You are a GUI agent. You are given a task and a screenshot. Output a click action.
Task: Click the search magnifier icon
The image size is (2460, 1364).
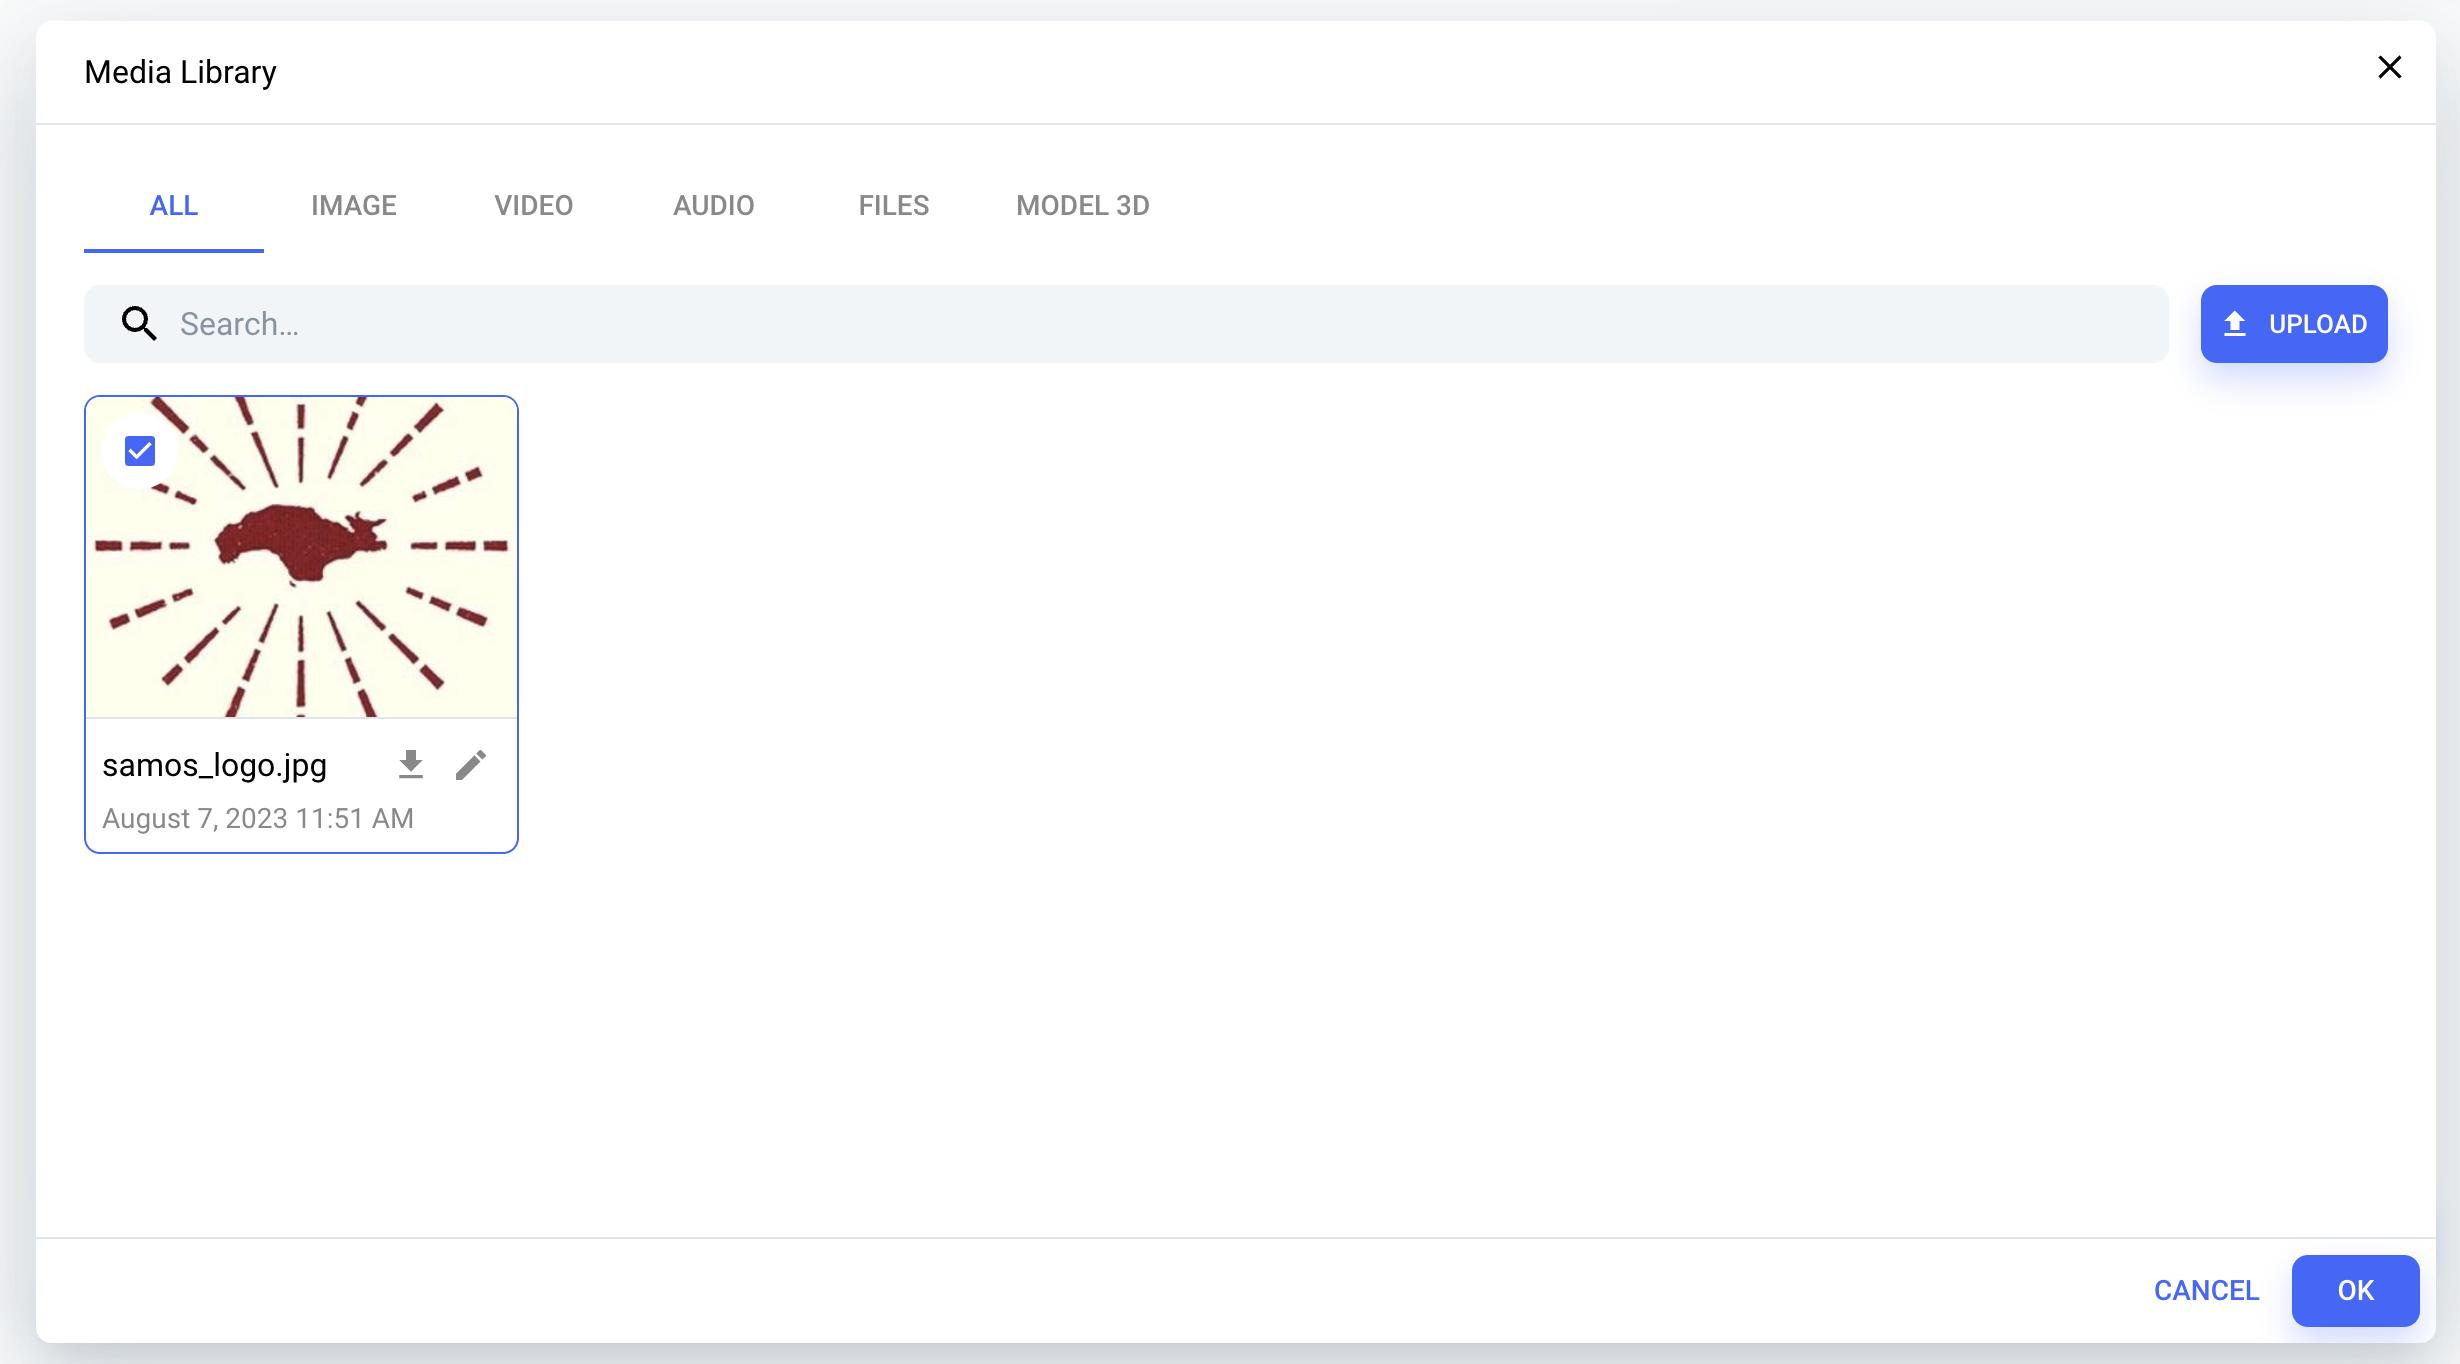tap(139, 323)
